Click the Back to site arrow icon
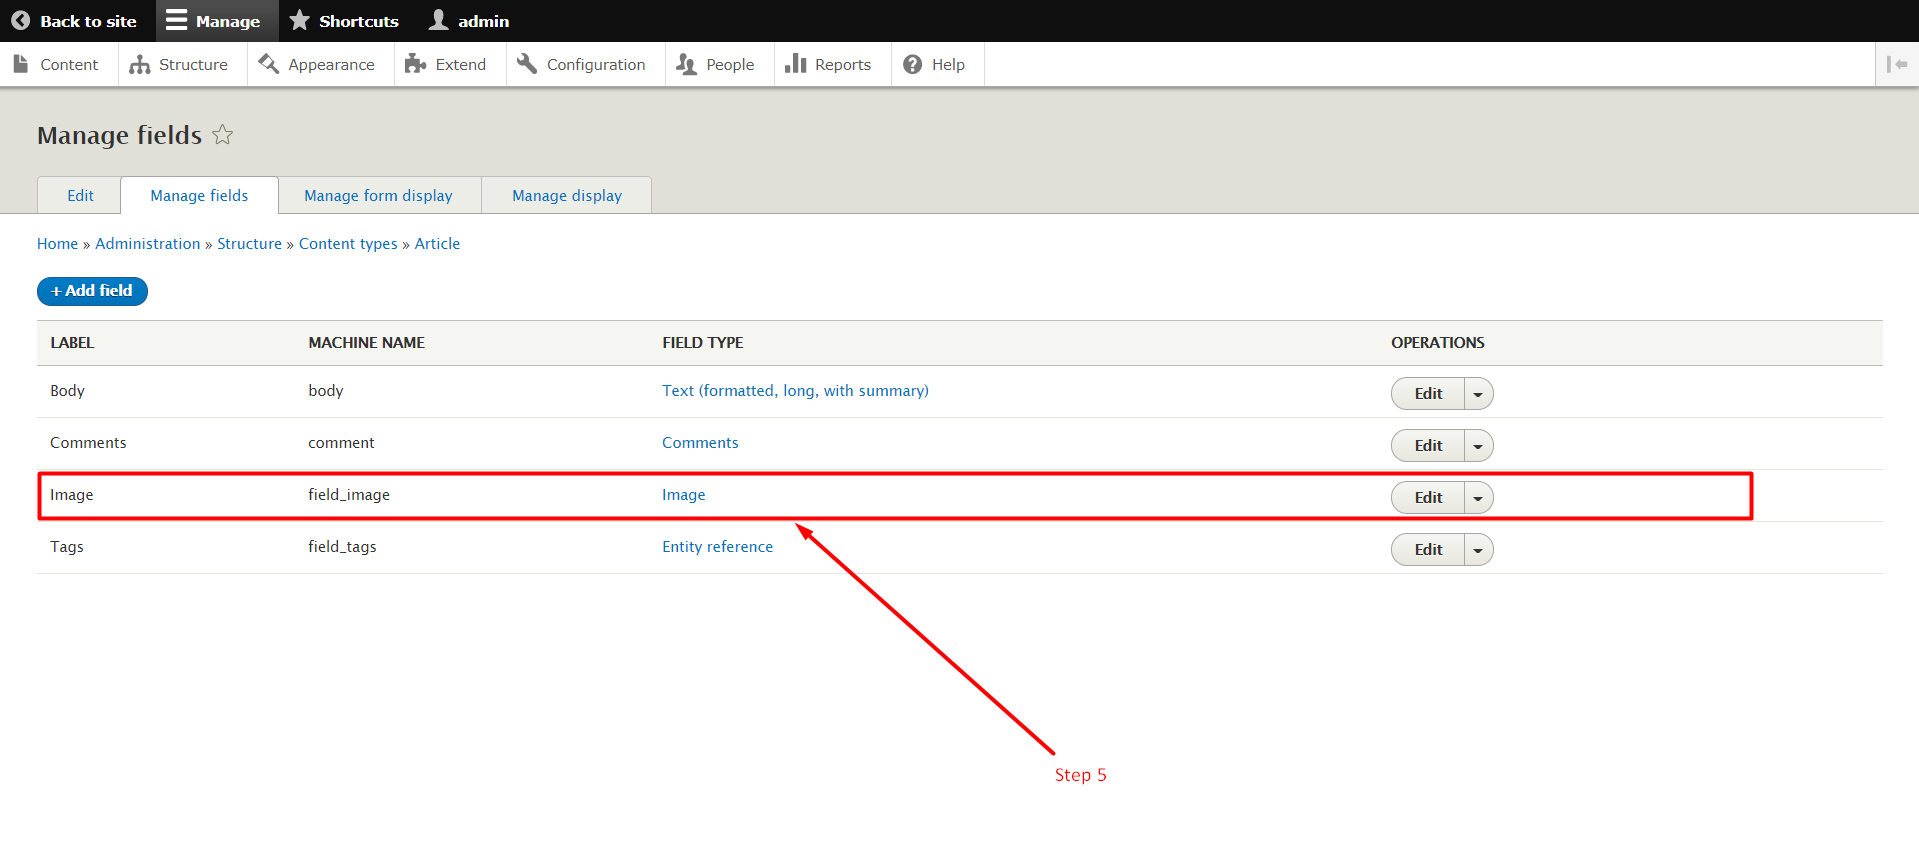 (x=20, y=21)
